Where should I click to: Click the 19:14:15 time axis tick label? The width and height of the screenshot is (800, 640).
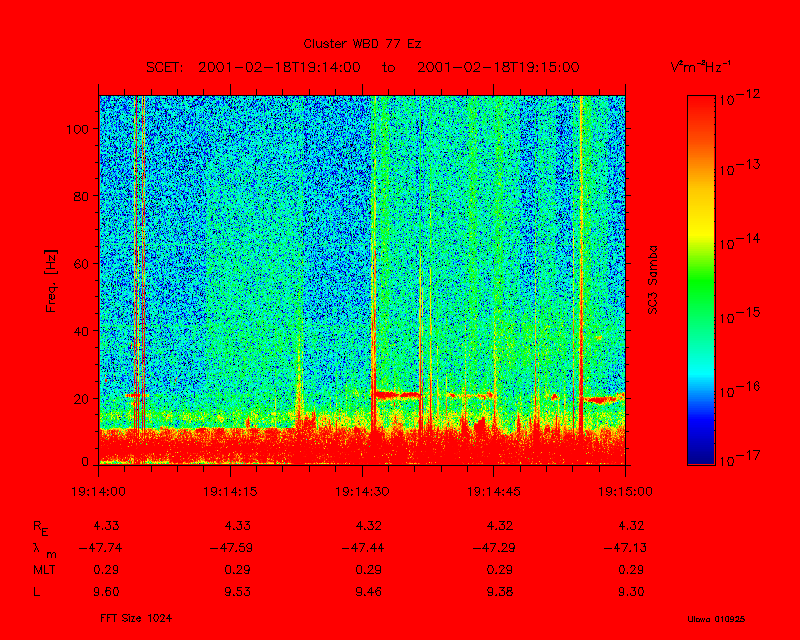coord(230,490)
